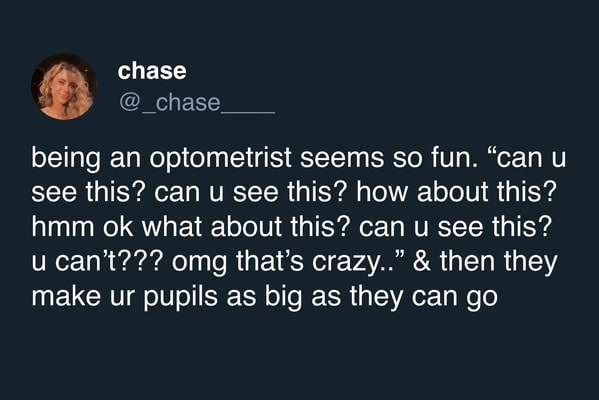
Task: Click the words "hmm ok" in tweet
Action: tap(82, 226)
